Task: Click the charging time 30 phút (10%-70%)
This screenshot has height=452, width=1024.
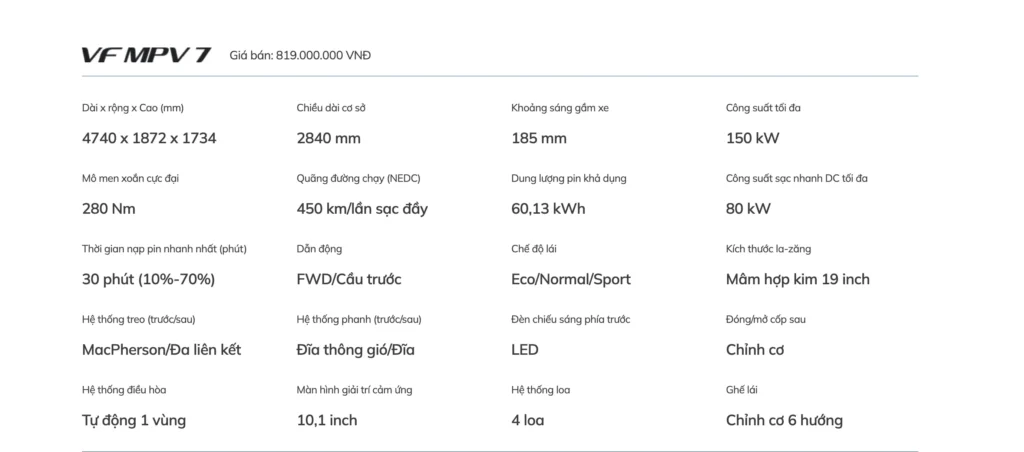Action: pyautogui.click(x=148, y=279)
